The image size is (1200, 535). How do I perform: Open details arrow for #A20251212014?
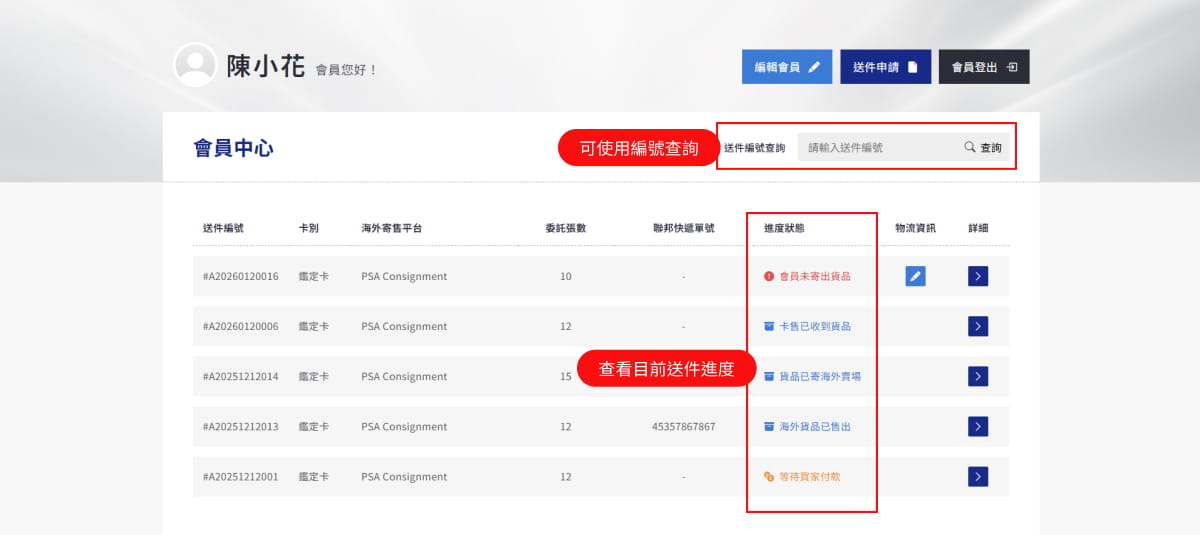(978, 376)
